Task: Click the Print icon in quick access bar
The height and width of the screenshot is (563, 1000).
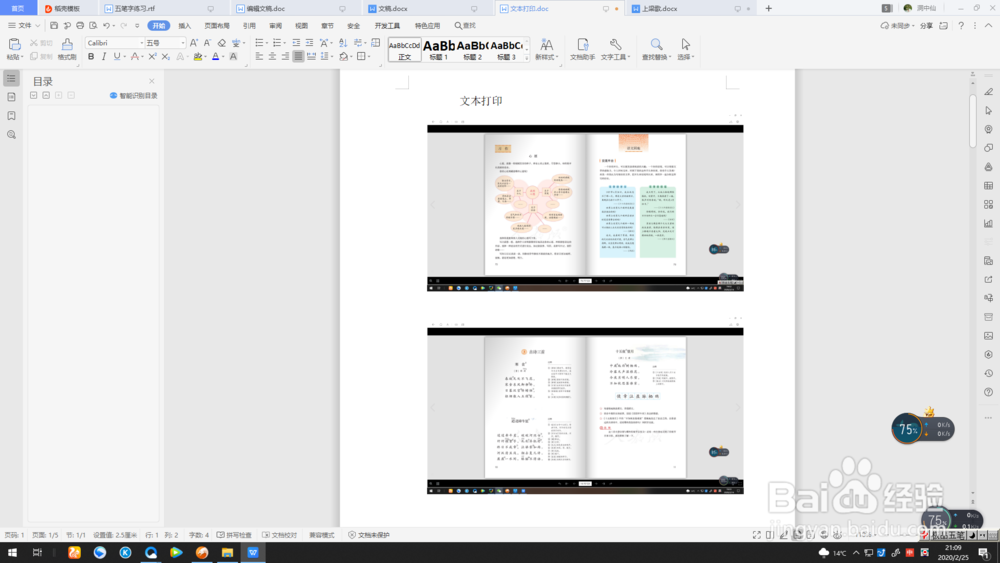Action: coord(80,26)
